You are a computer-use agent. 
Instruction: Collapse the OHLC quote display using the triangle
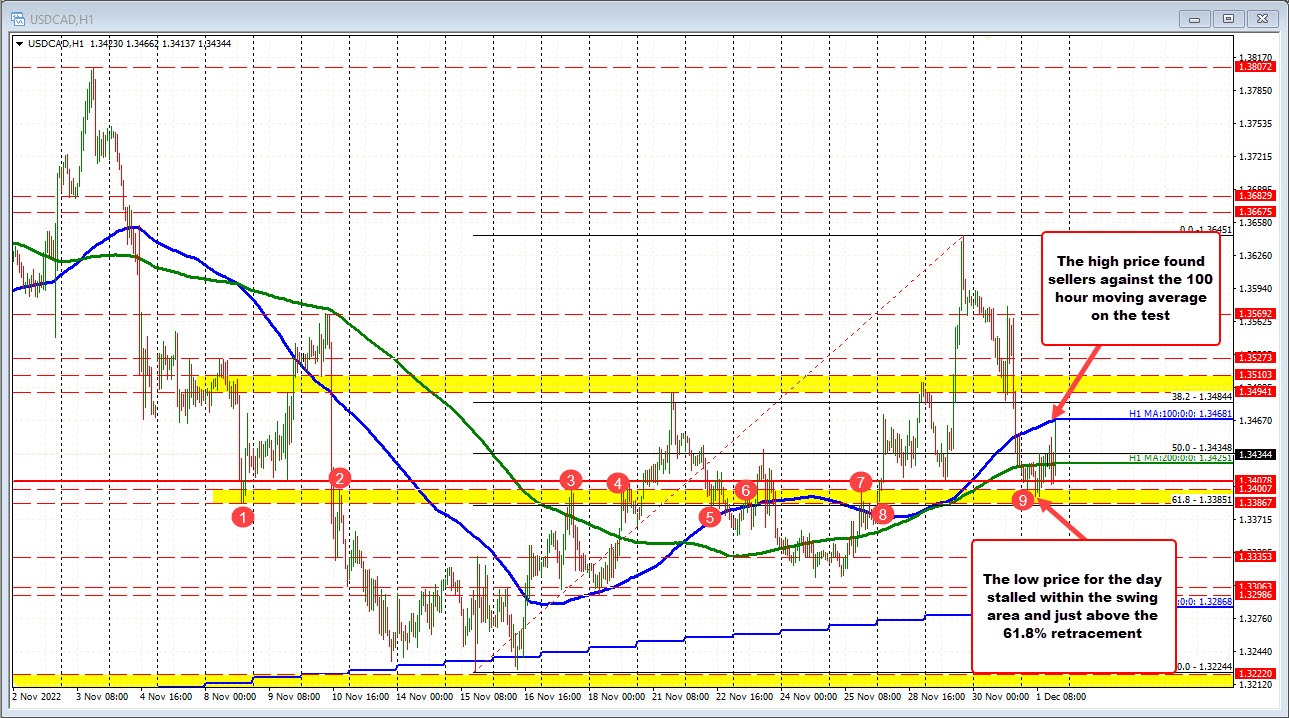pyautogui.click(x=18, y=44)
